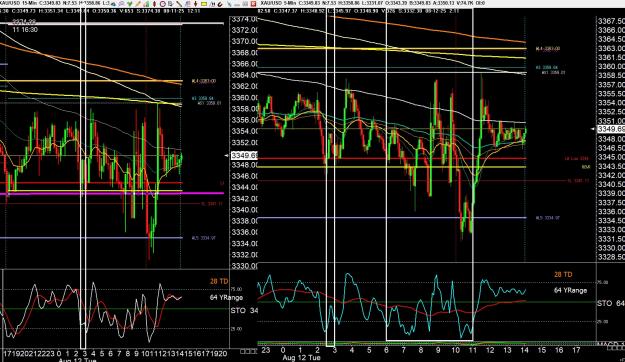This screenshot has height=362, width=625.
Task: Click the 3367.50 price on right axis
Action: point(611,21)
